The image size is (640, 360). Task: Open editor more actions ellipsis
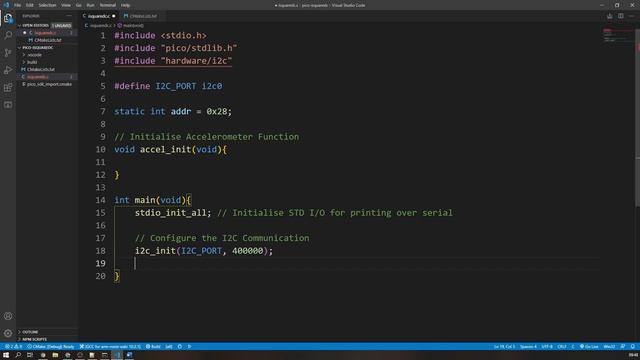pos(631,16)
